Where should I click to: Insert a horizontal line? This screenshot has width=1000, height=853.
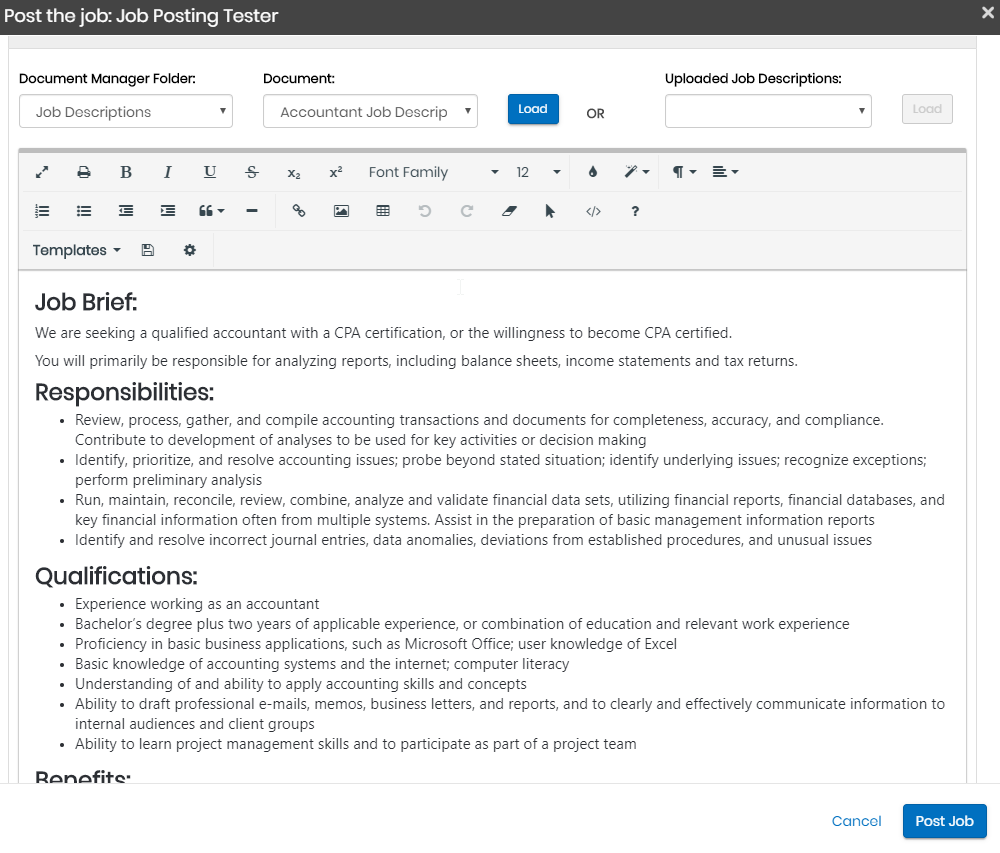point(252,211)
